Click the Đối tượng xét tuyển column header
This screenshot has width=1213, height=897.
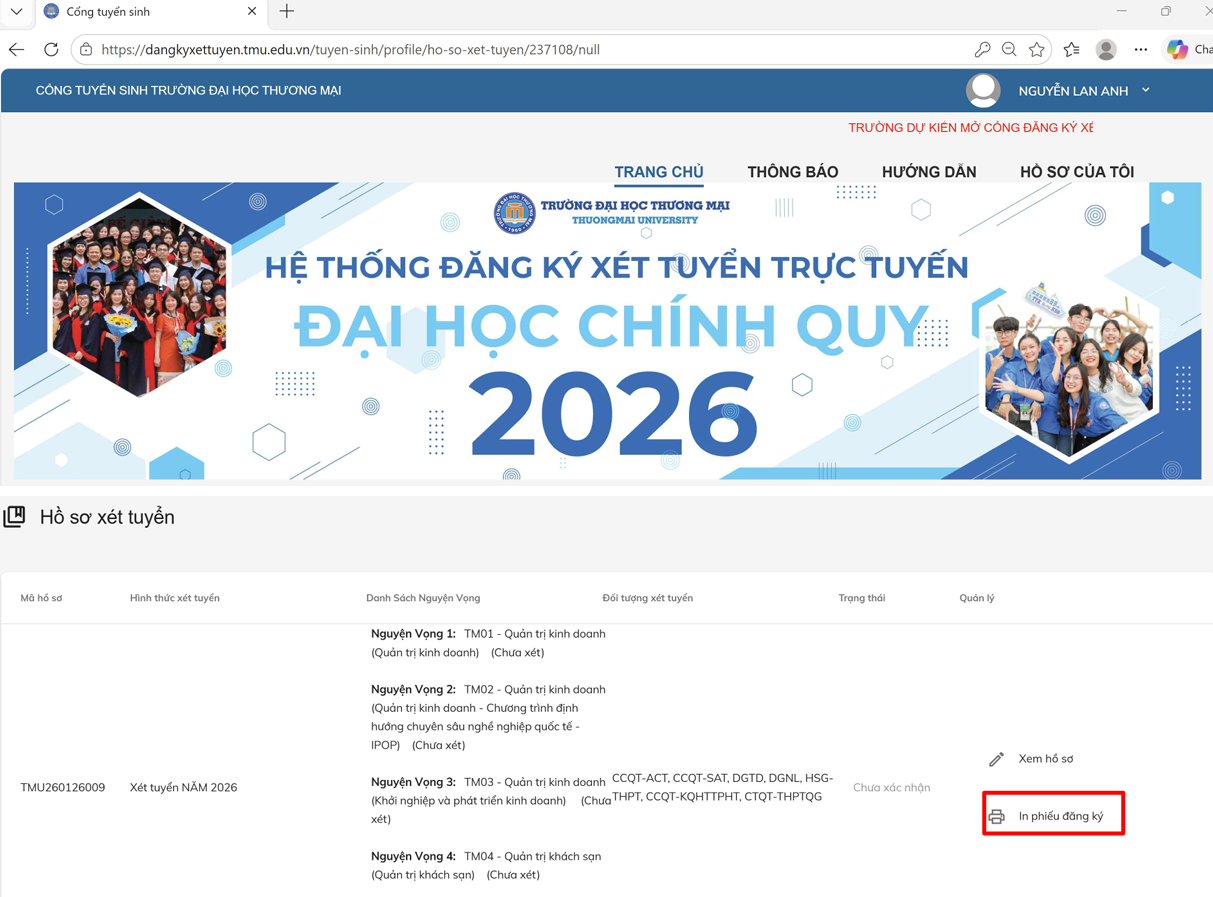(648, 598)
